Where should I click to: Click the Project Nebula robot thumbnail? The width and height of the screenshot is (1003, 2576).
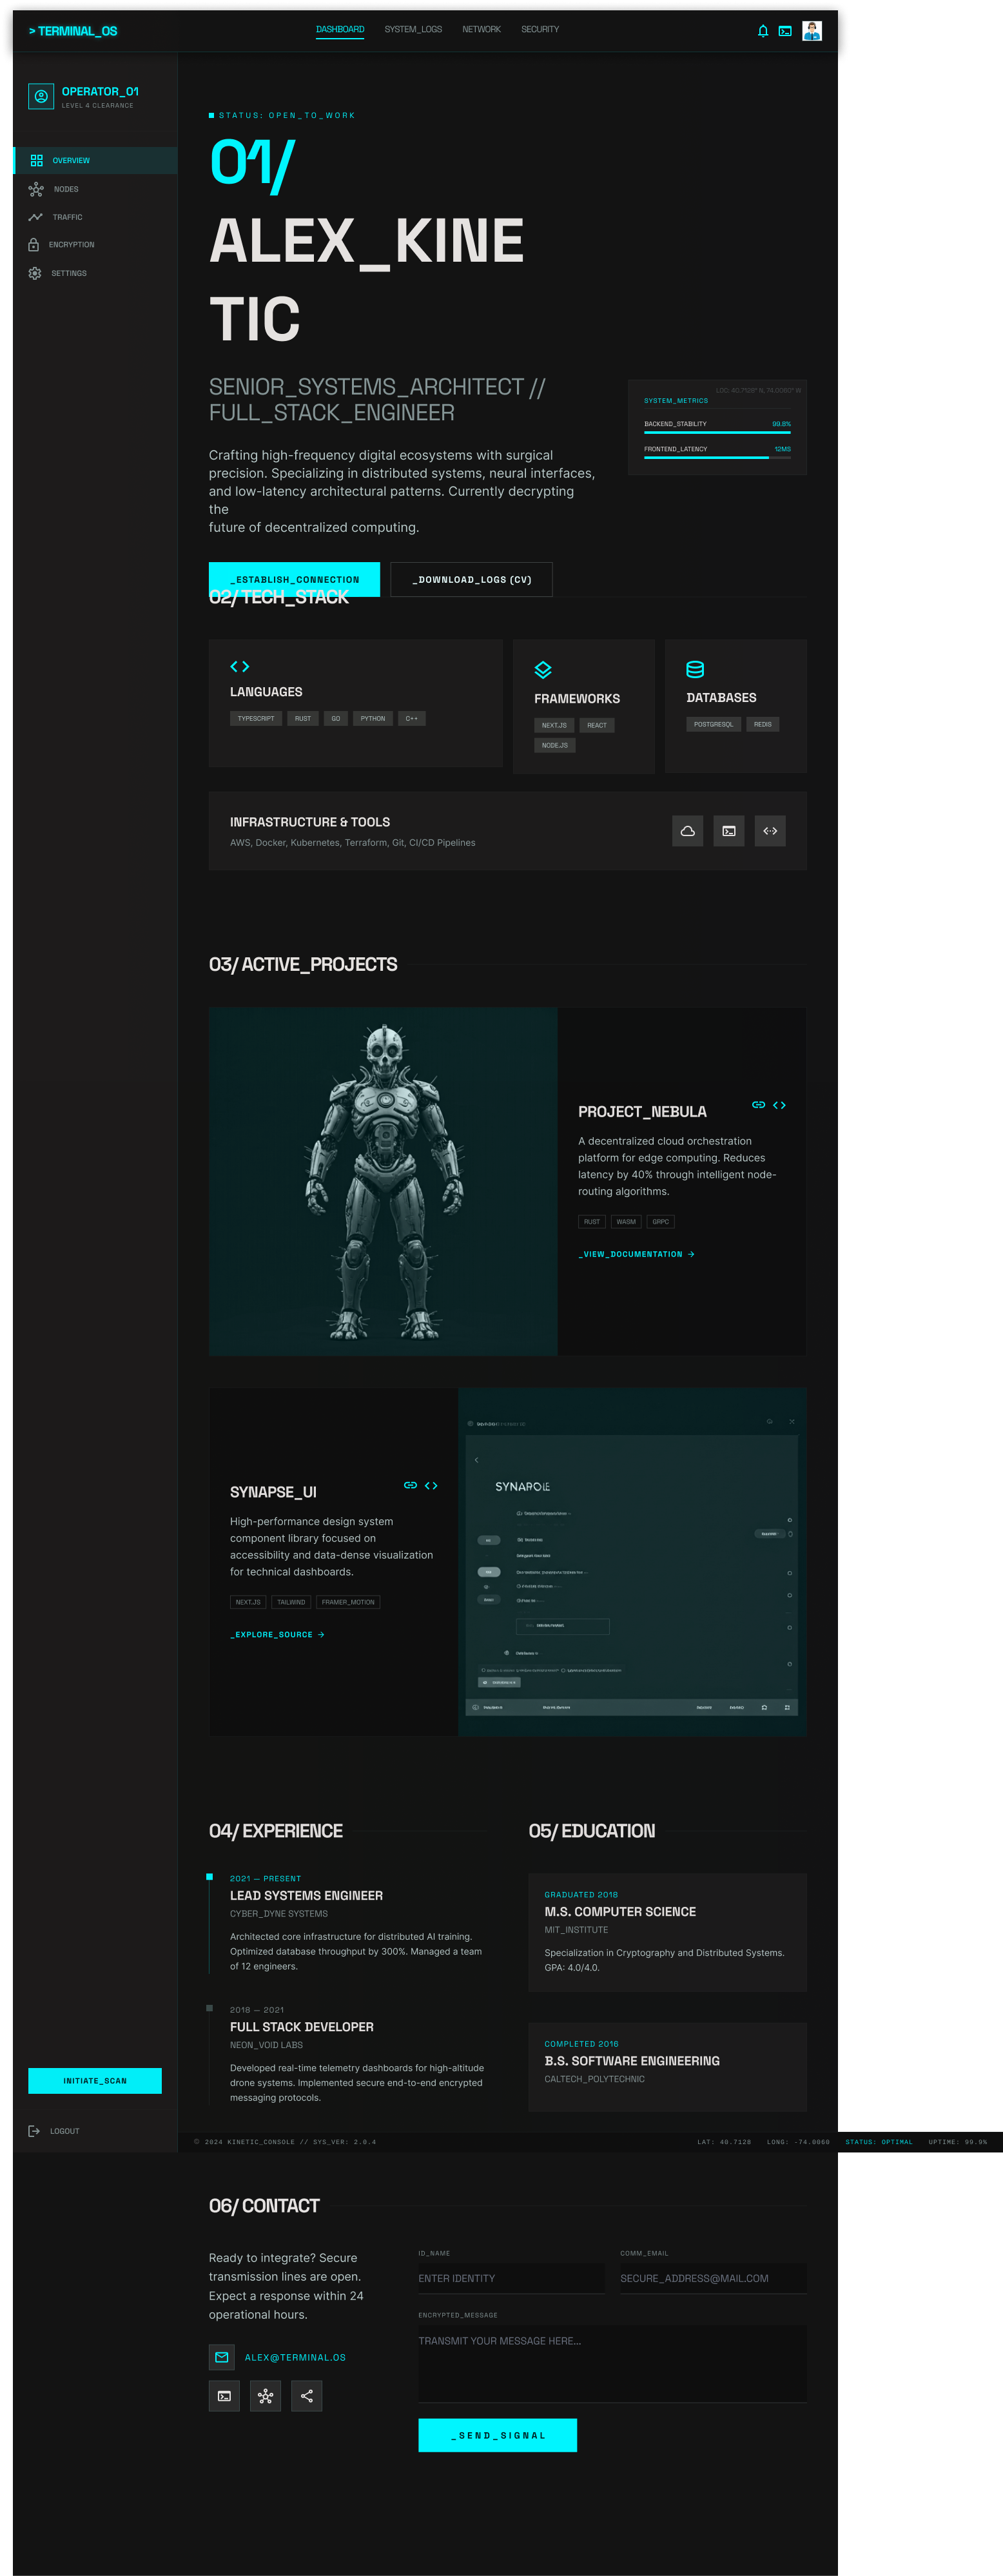click(383, 1181)
